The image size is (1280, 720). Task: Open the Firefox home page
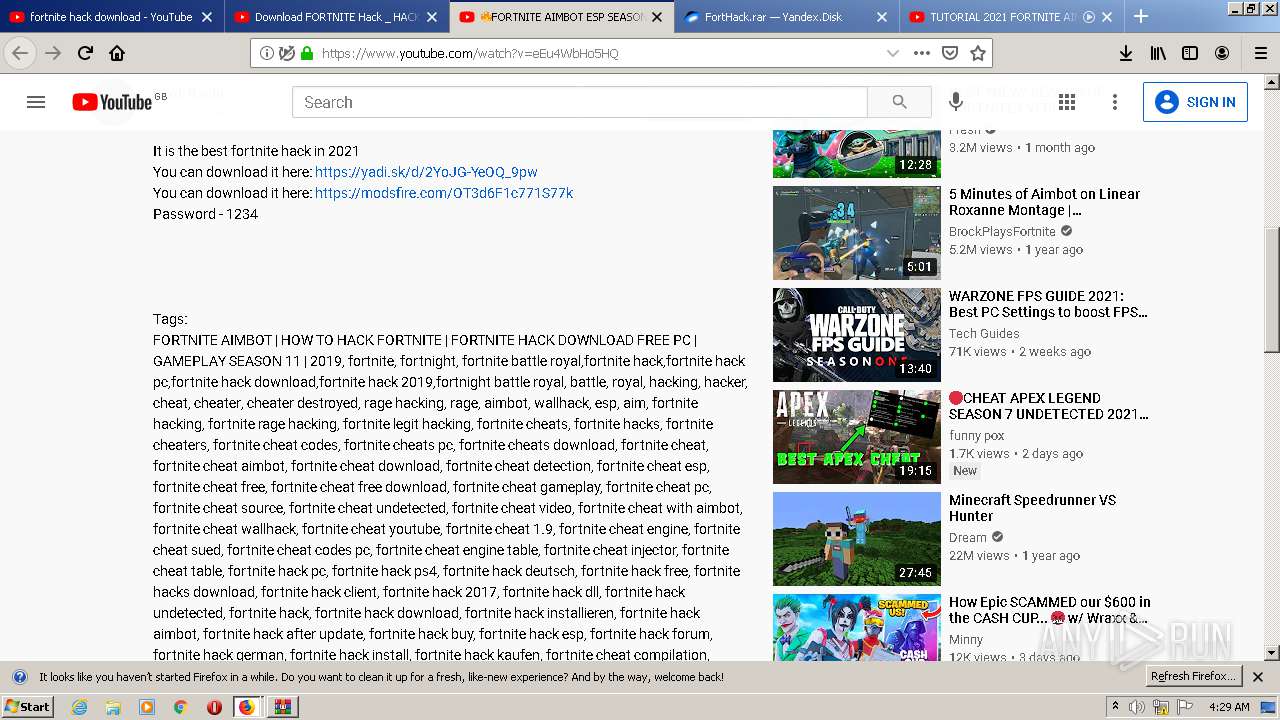[x=117, y=53]
